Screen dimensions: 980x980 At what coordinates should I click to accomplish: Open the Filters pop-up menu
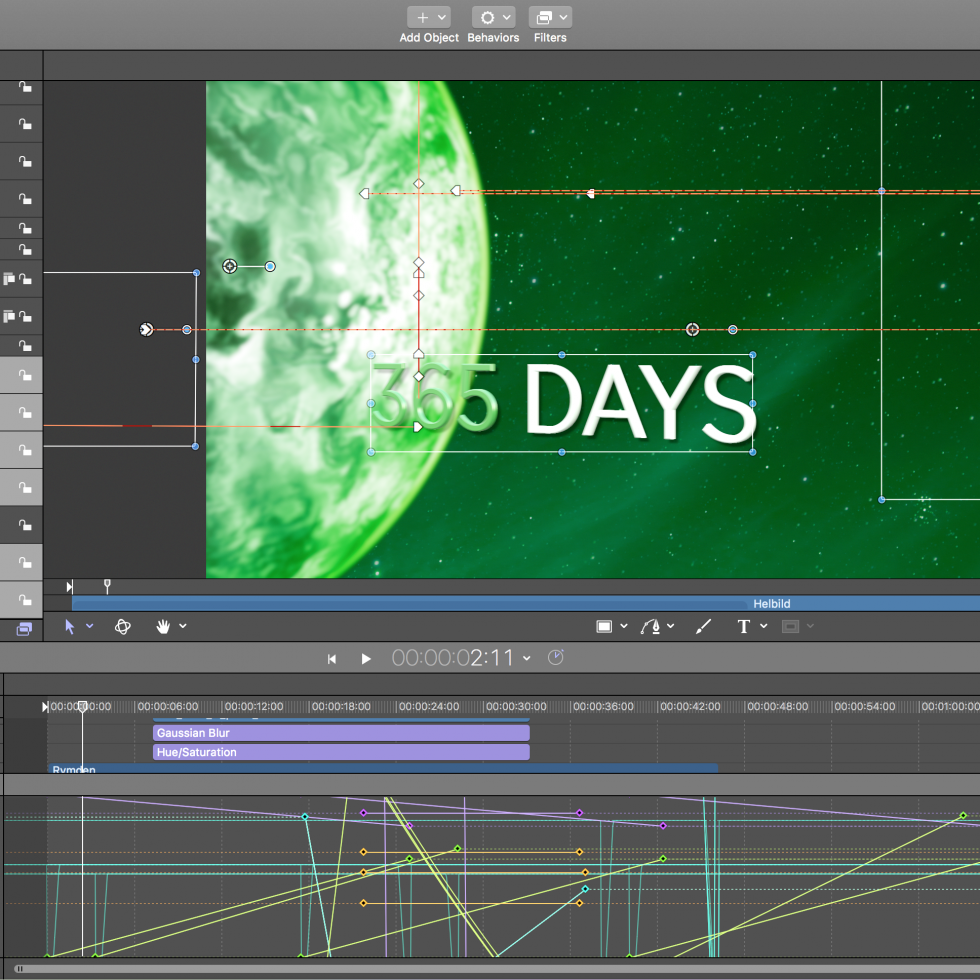coord(550,18)
